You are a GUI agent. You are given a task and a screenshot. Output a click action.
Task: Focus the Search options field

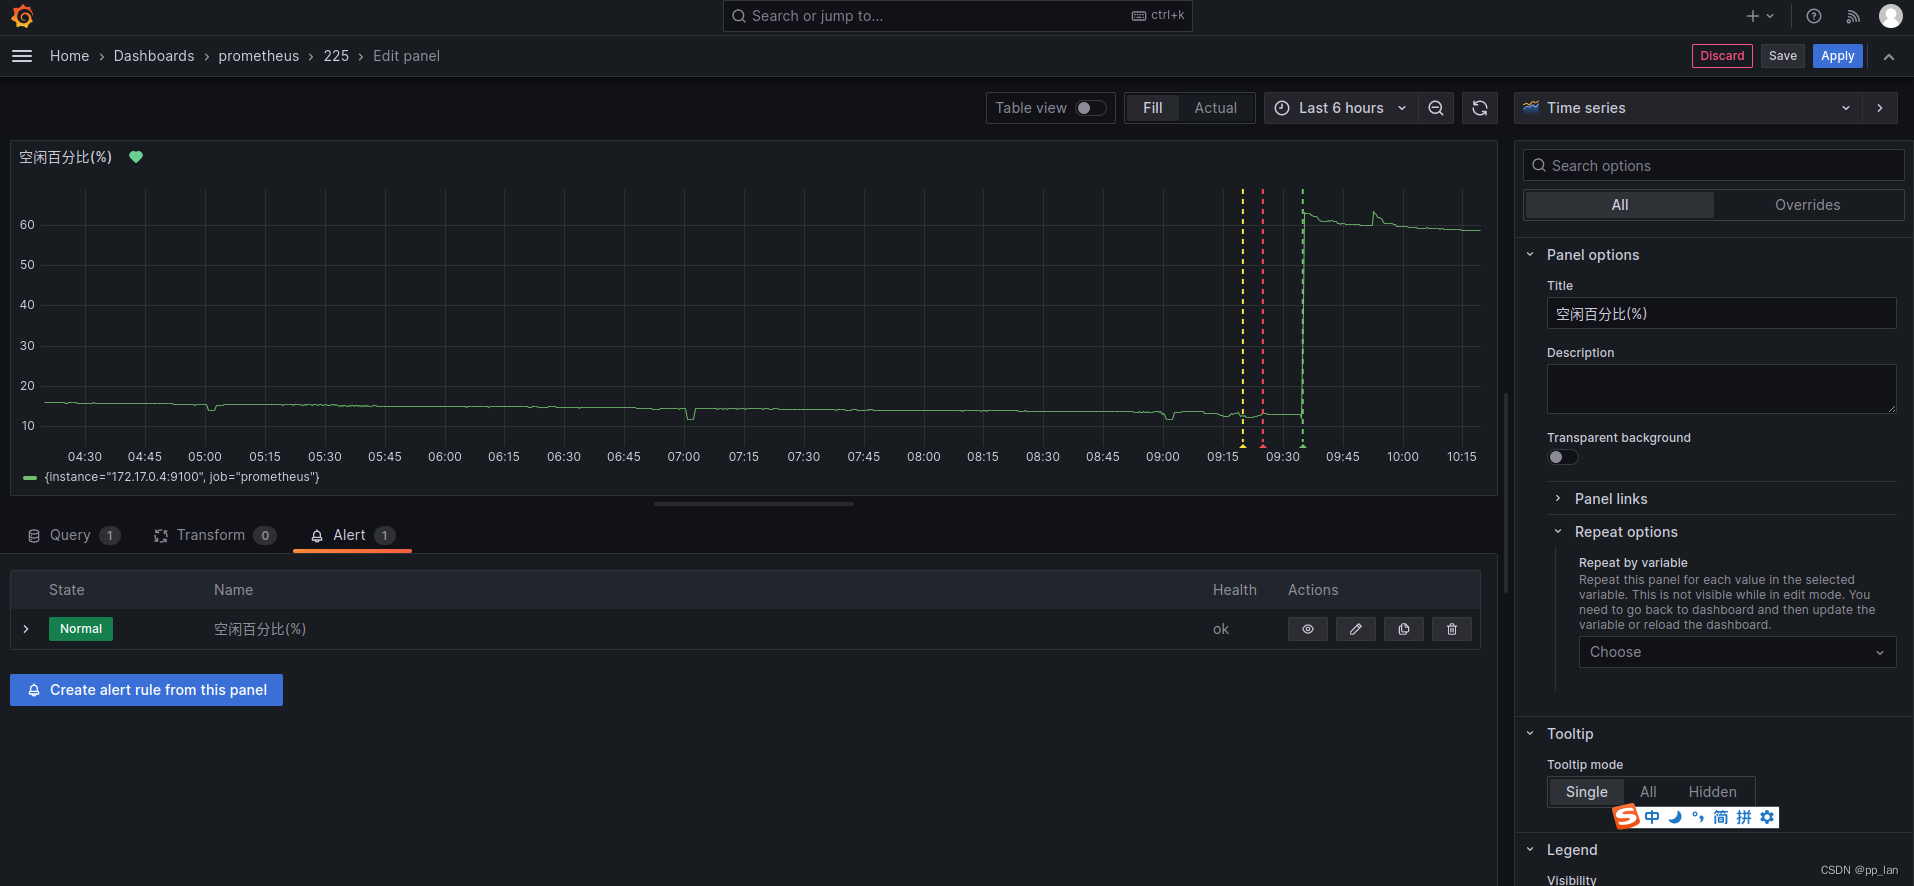click(1714, 166)
